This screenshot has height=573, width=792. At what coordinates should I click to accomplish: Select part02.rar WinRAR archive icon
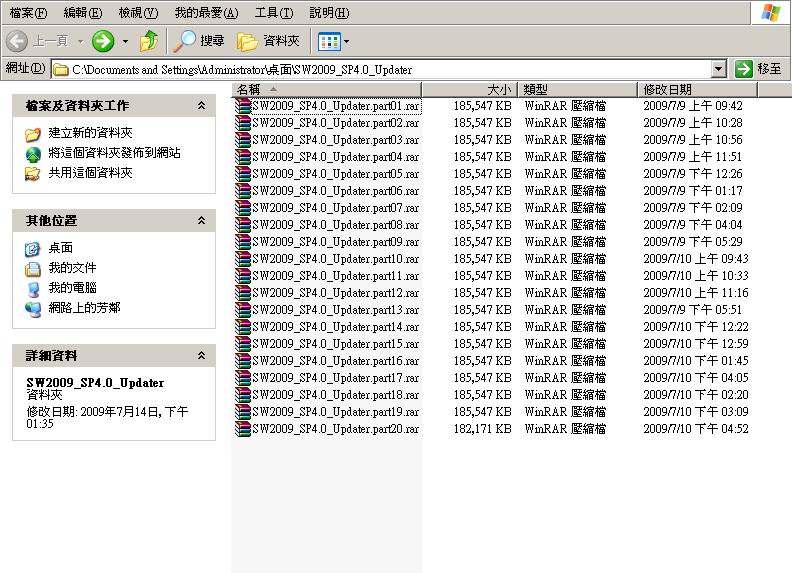pos(243,123)
